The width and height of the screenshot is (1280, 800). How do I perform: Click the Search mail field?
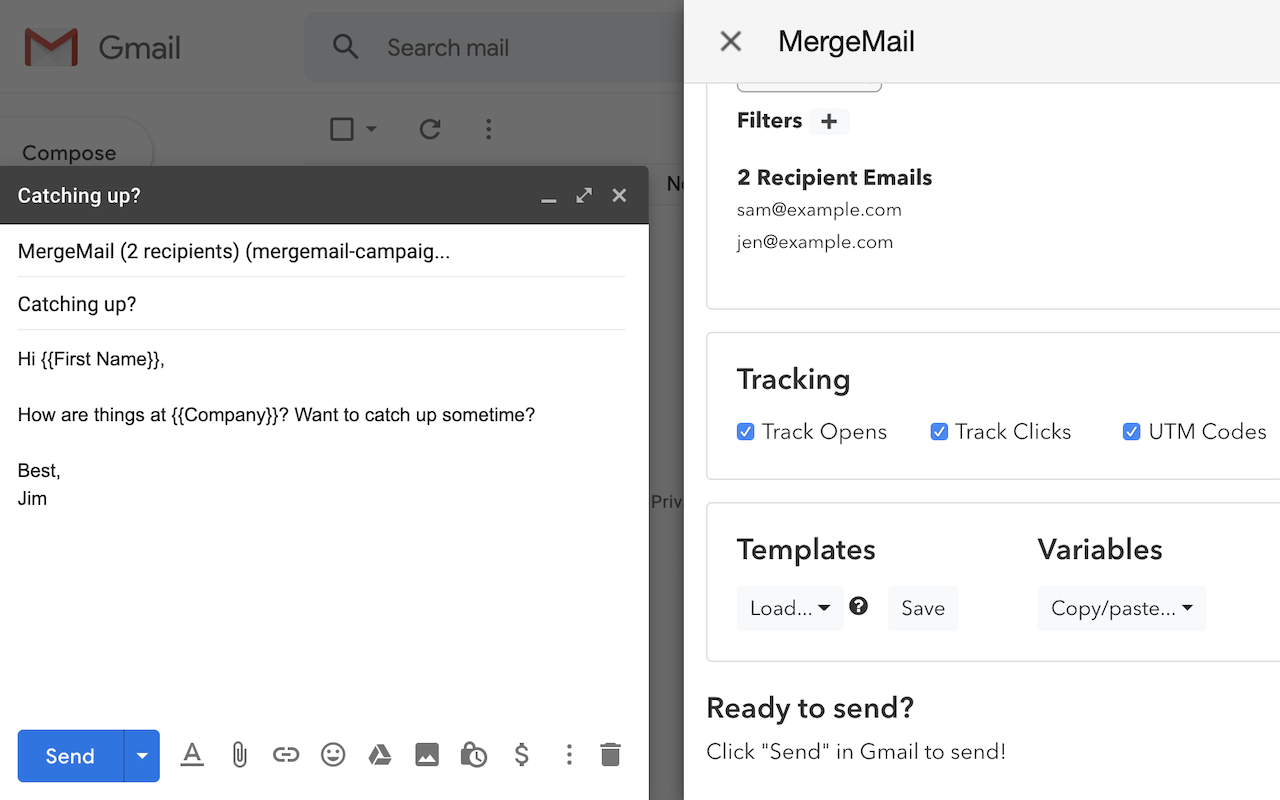pyautogui.click(x=494, y=47)
